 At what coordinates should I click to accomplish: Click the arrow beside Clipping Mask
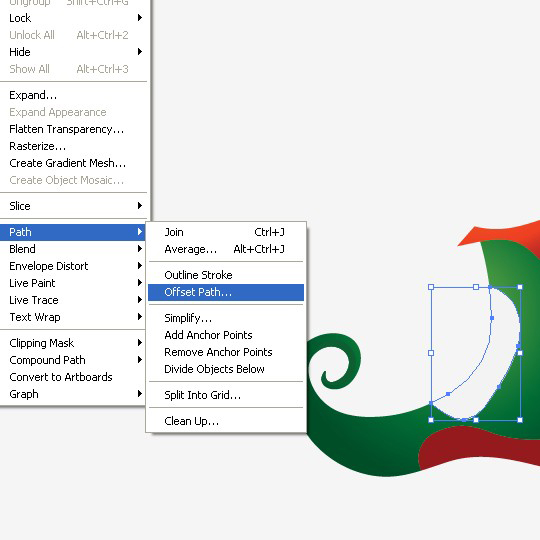tap(140, 343)
